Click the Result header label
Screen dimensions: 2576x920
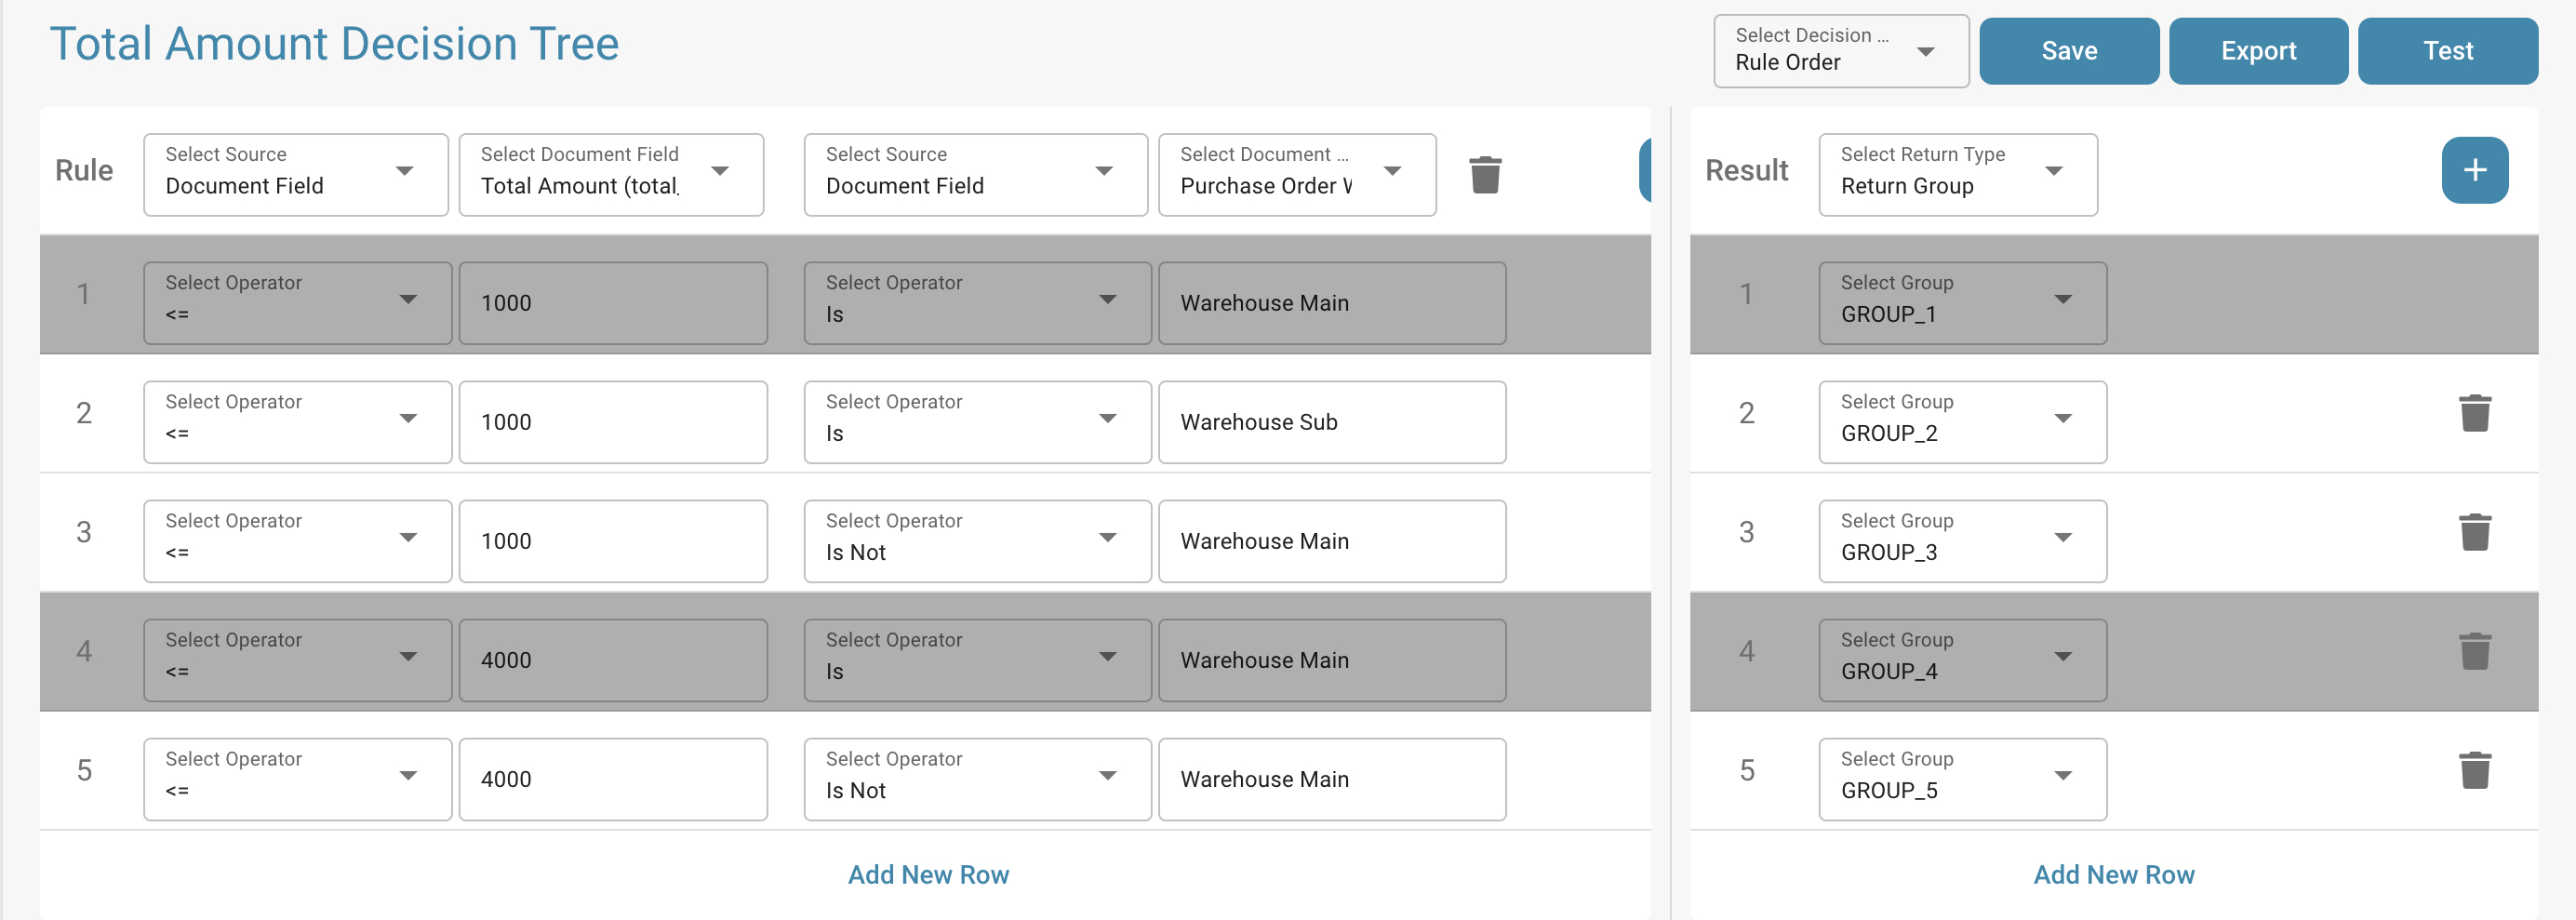click(x=1746, y=170)
